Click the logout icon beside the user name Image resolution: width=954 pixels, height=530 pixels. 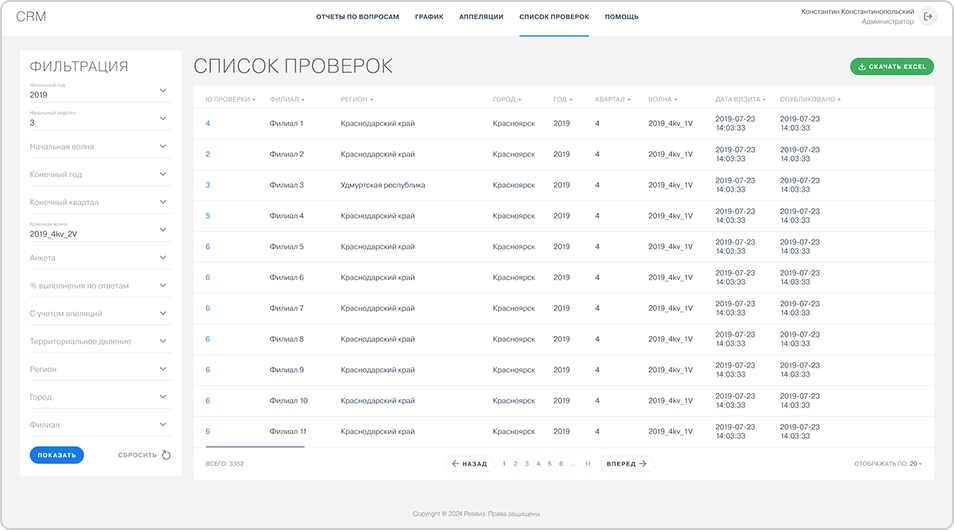(x=928, y=17)
